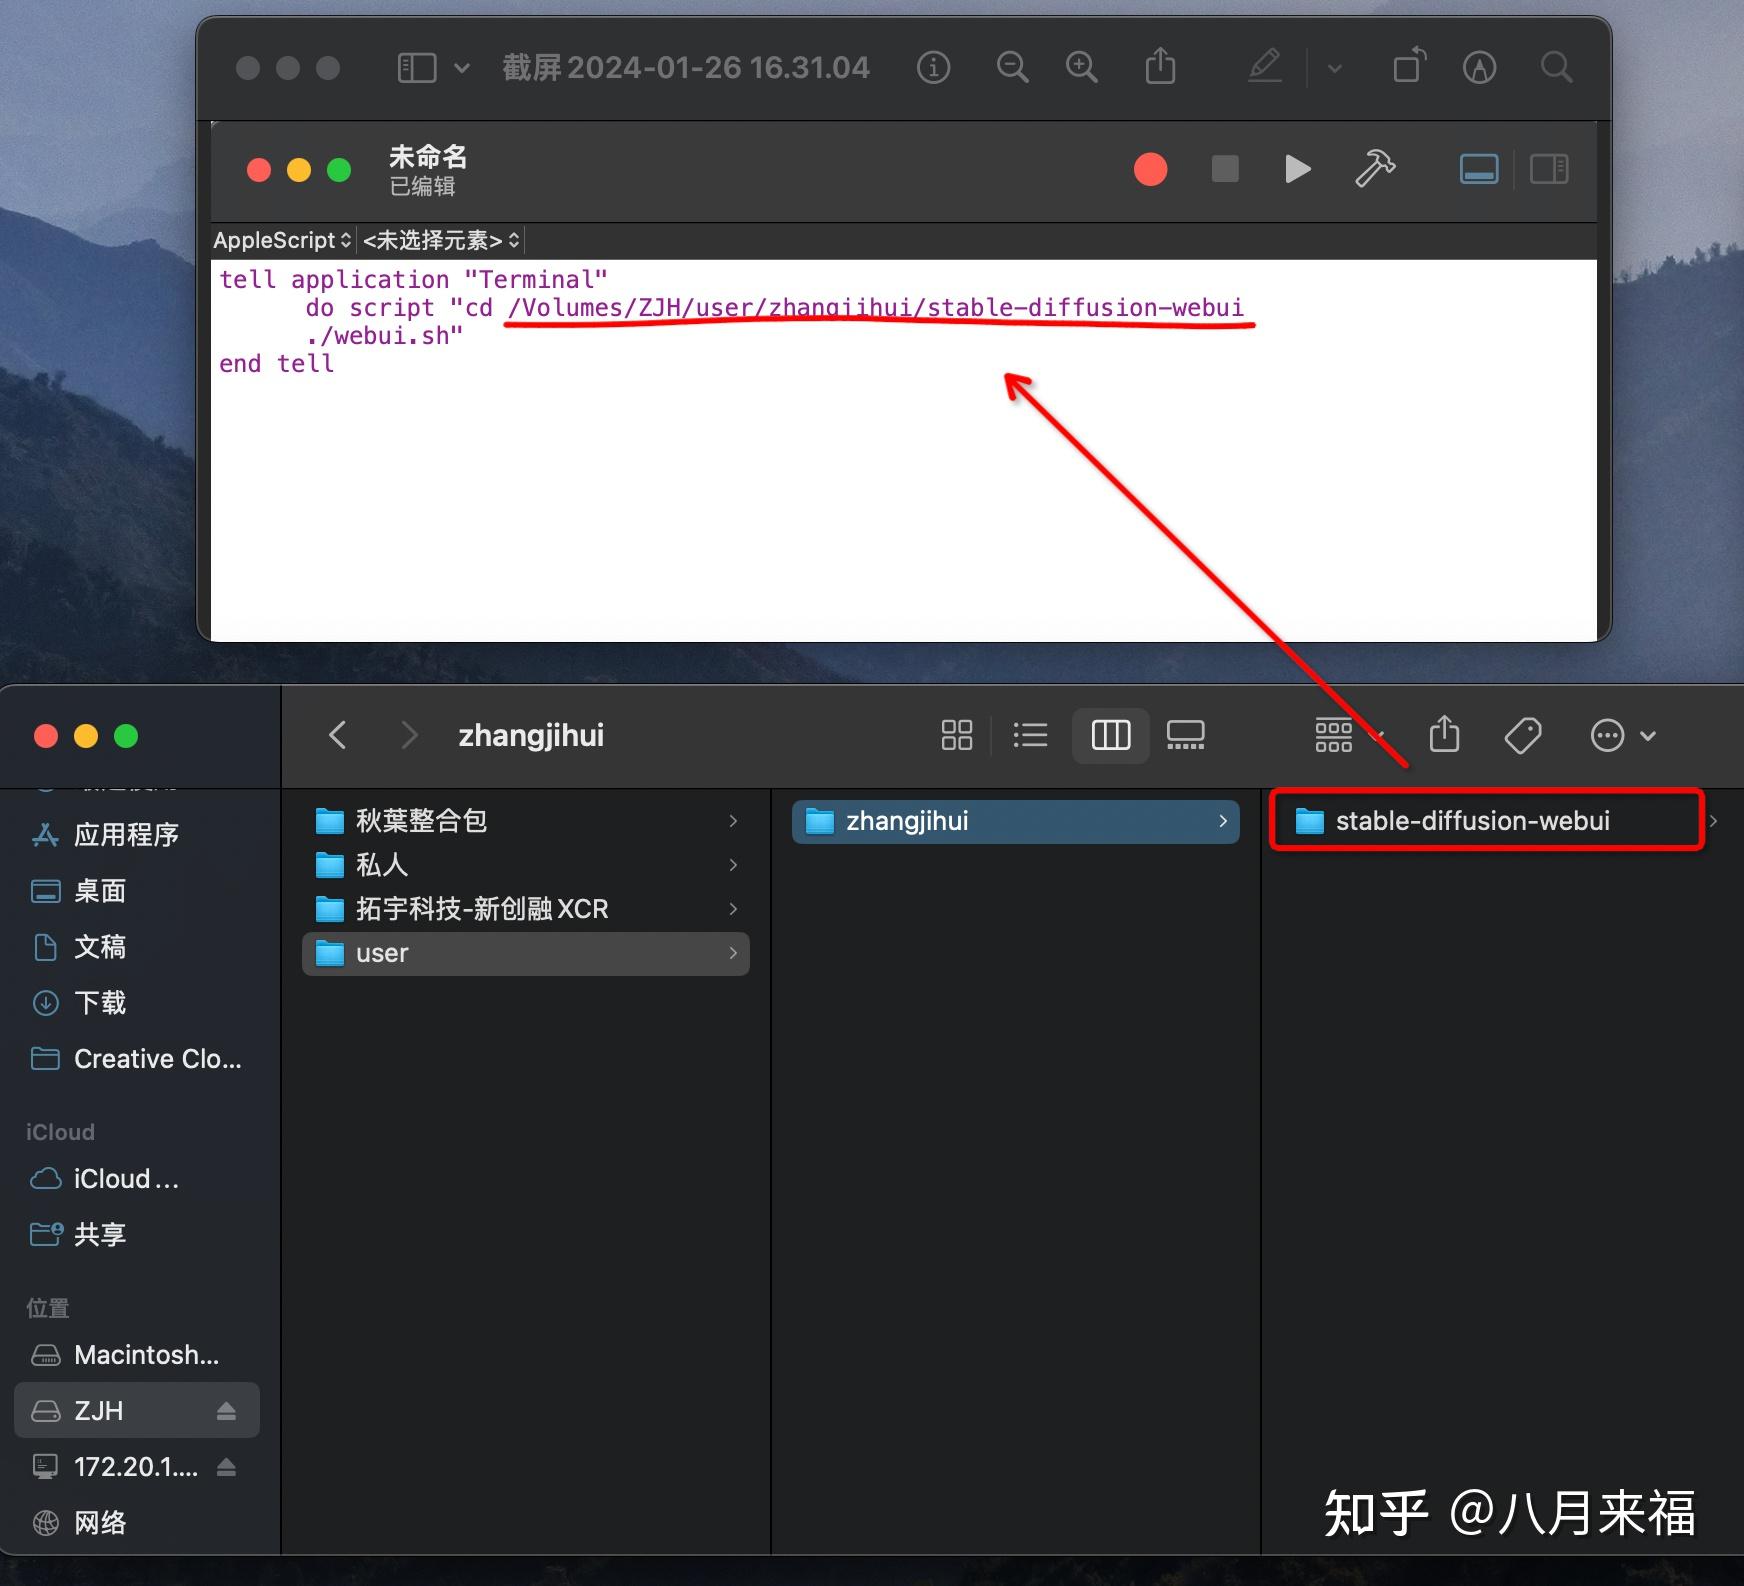Compile the script with the hammer icon
The image size is (1744, 1586).
(1375, 168)
